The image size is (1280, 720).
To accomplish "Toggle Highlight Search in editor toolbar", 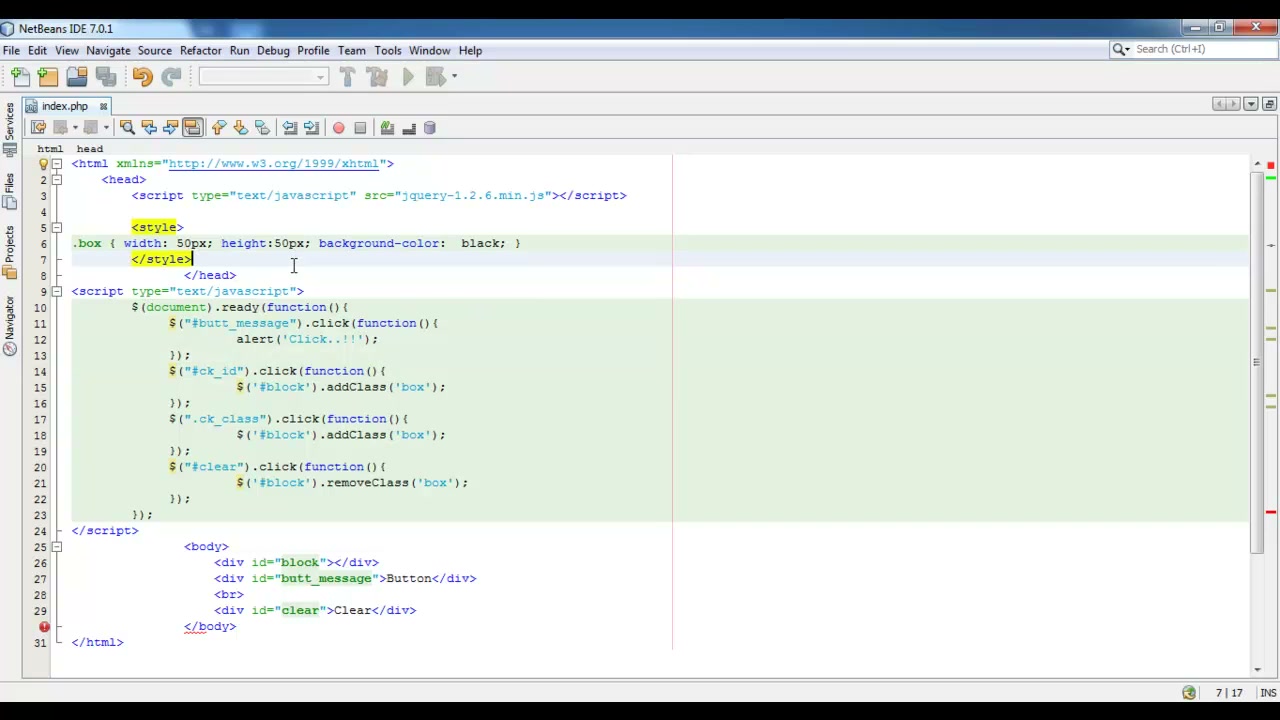I will pyautogui.click(x=192, y=128).
